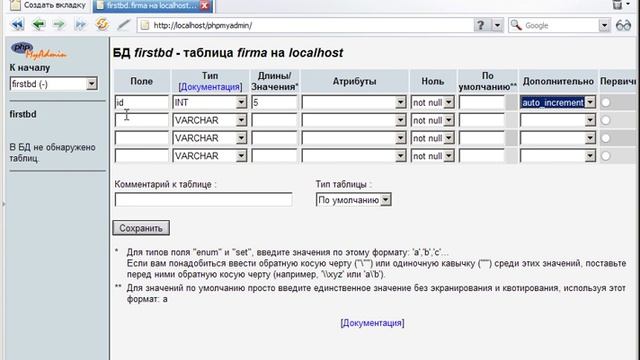Click the new tab page icon
Viewport: 640px width, 360px height.
click(15, 5)
